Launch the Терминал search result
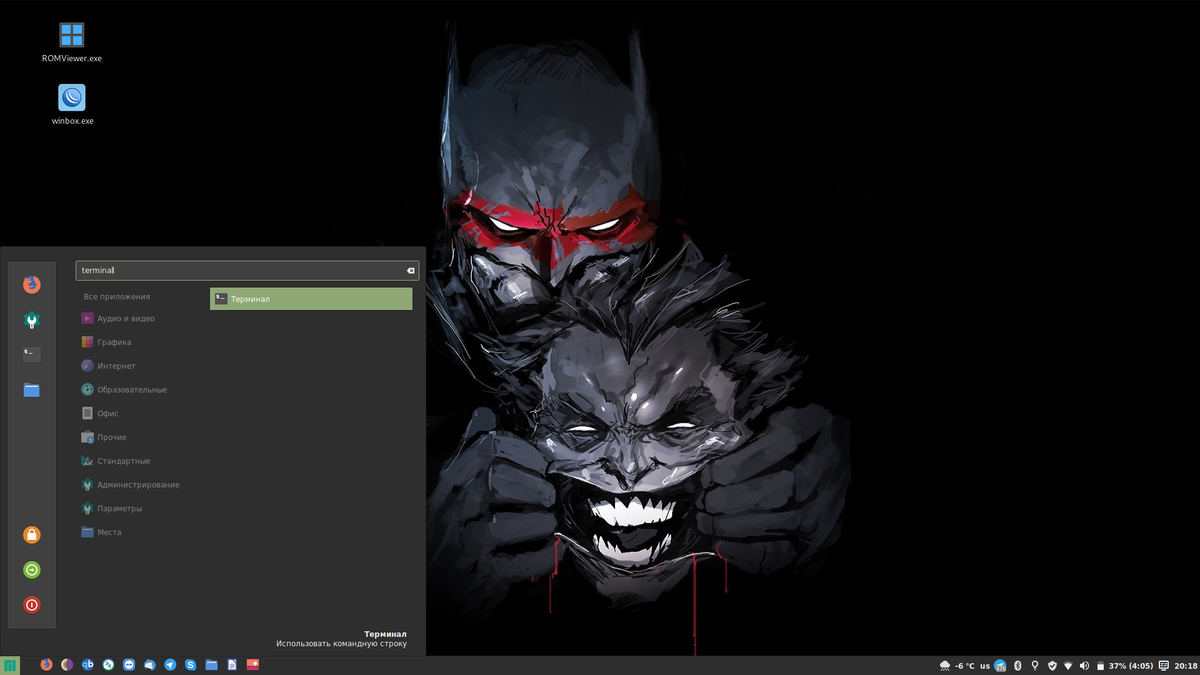 click(x=311, y=299)
